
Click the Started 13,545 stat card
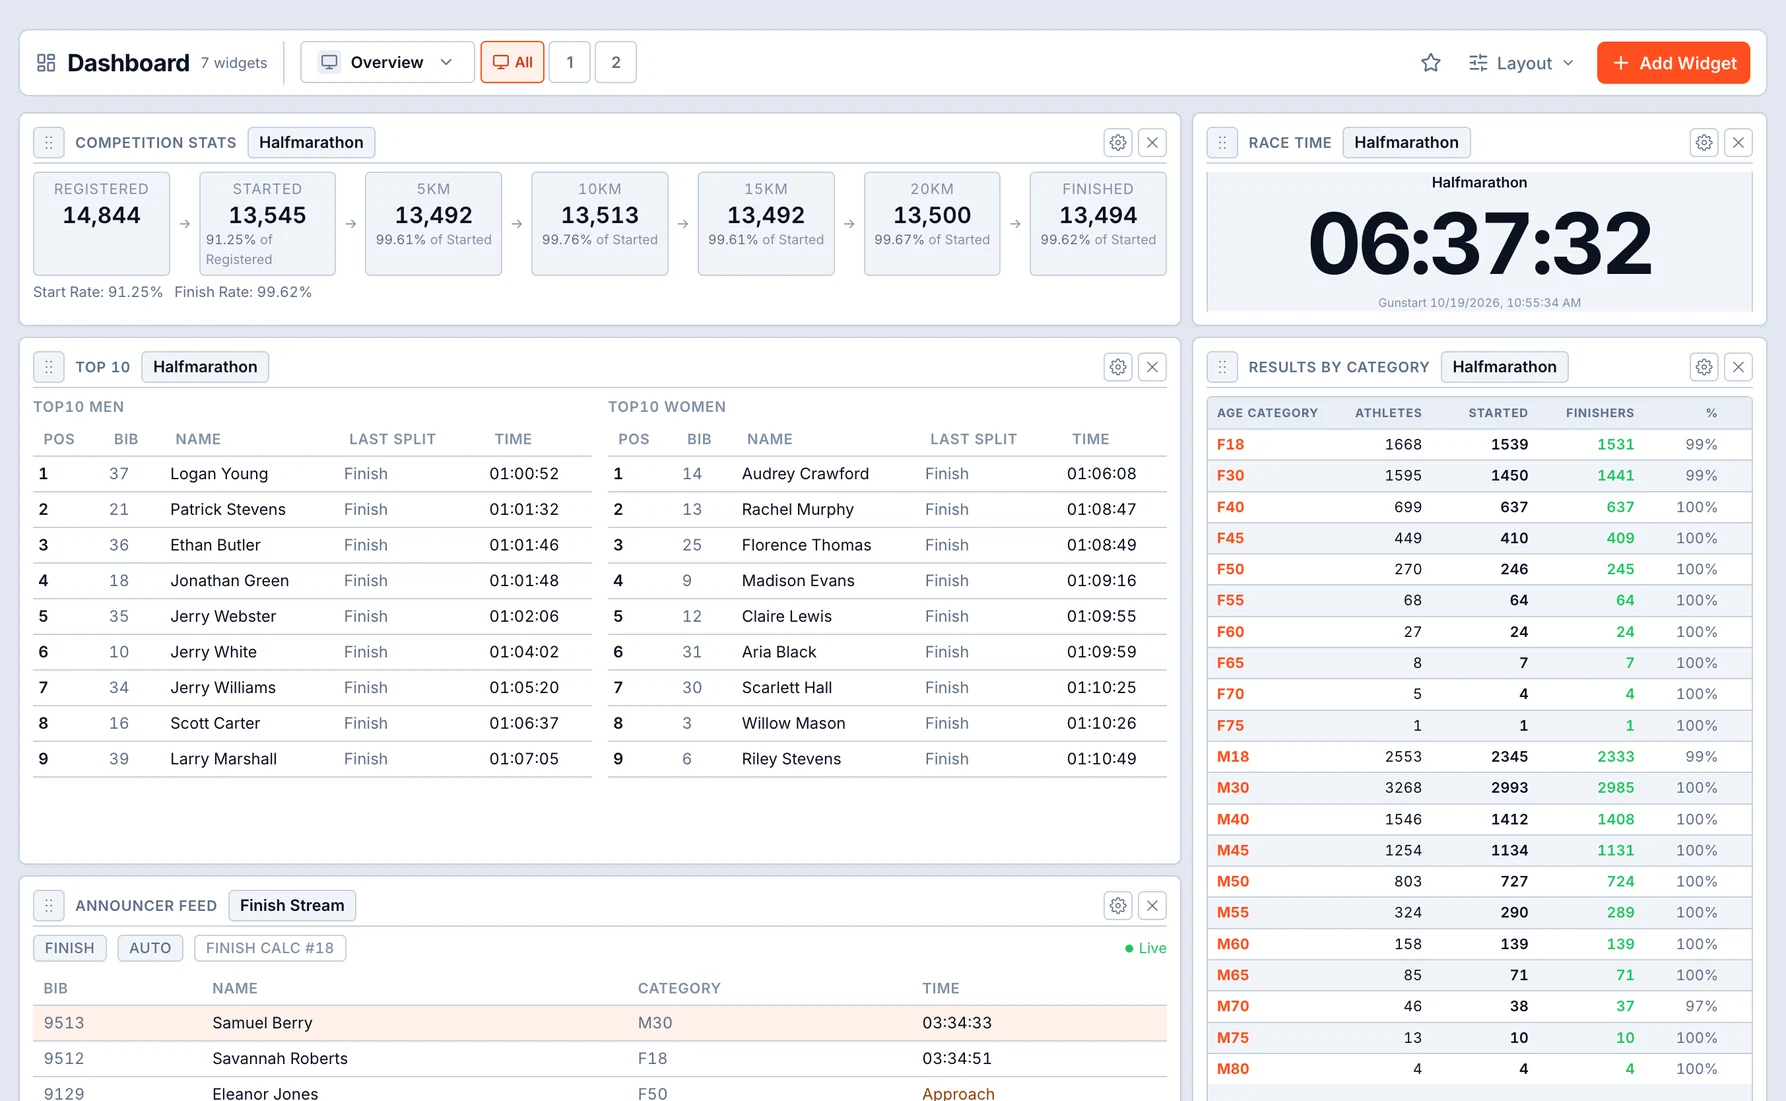267,224
